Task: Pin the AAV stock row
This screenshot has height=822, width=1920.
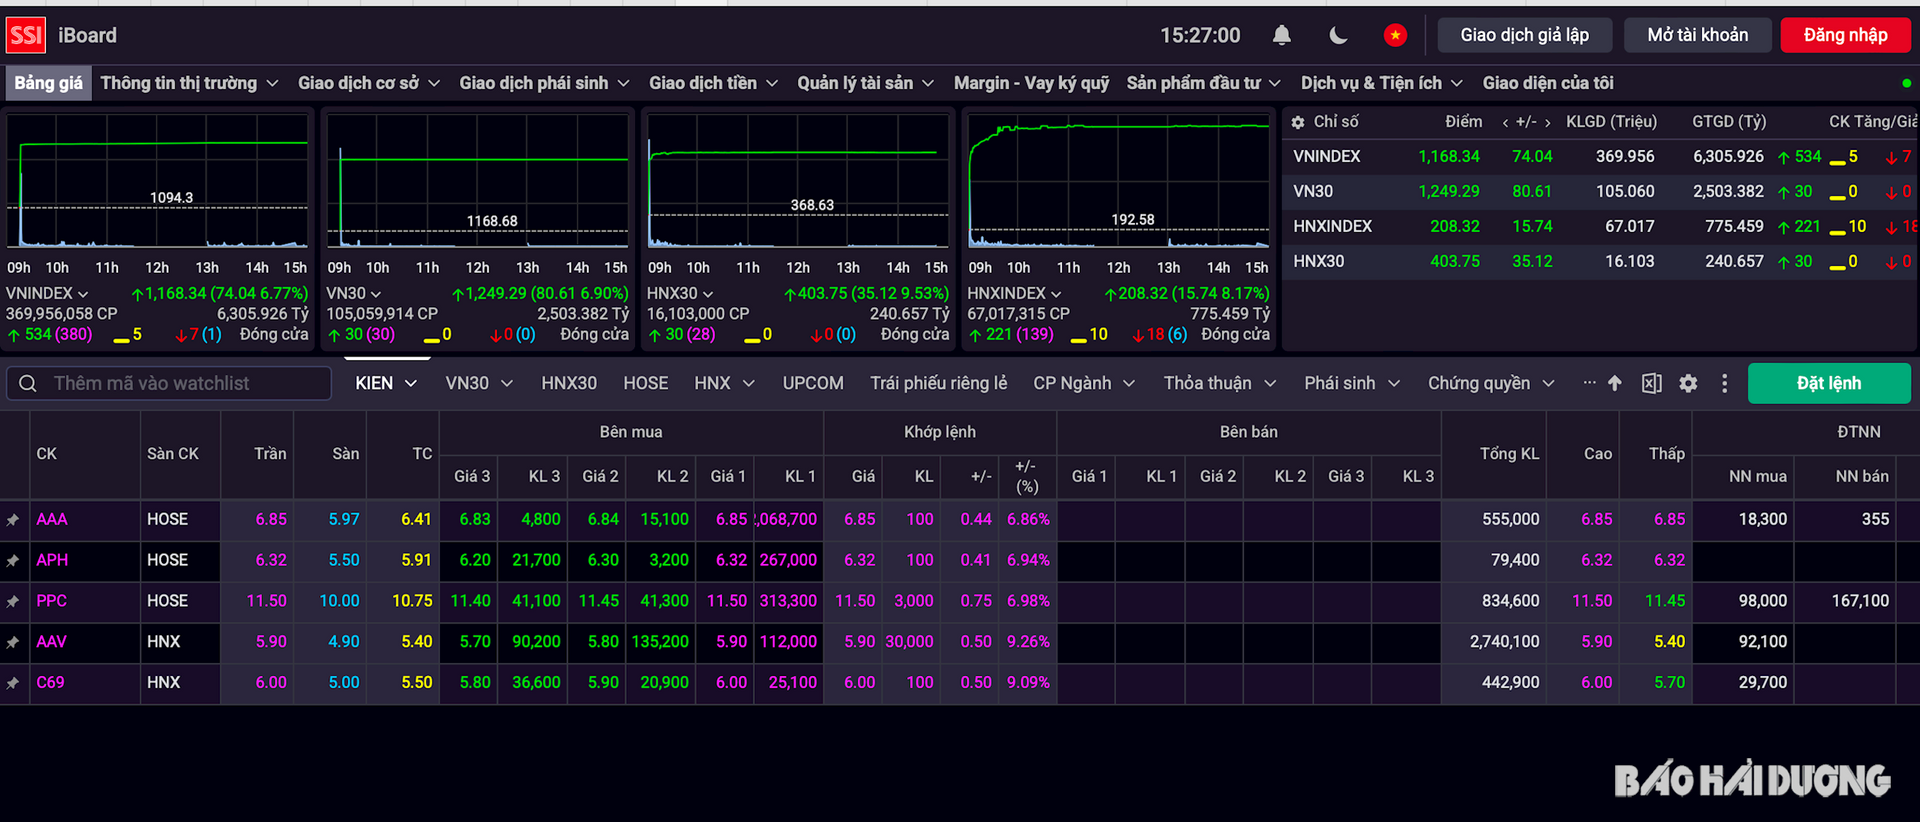Action: [13, 643]
